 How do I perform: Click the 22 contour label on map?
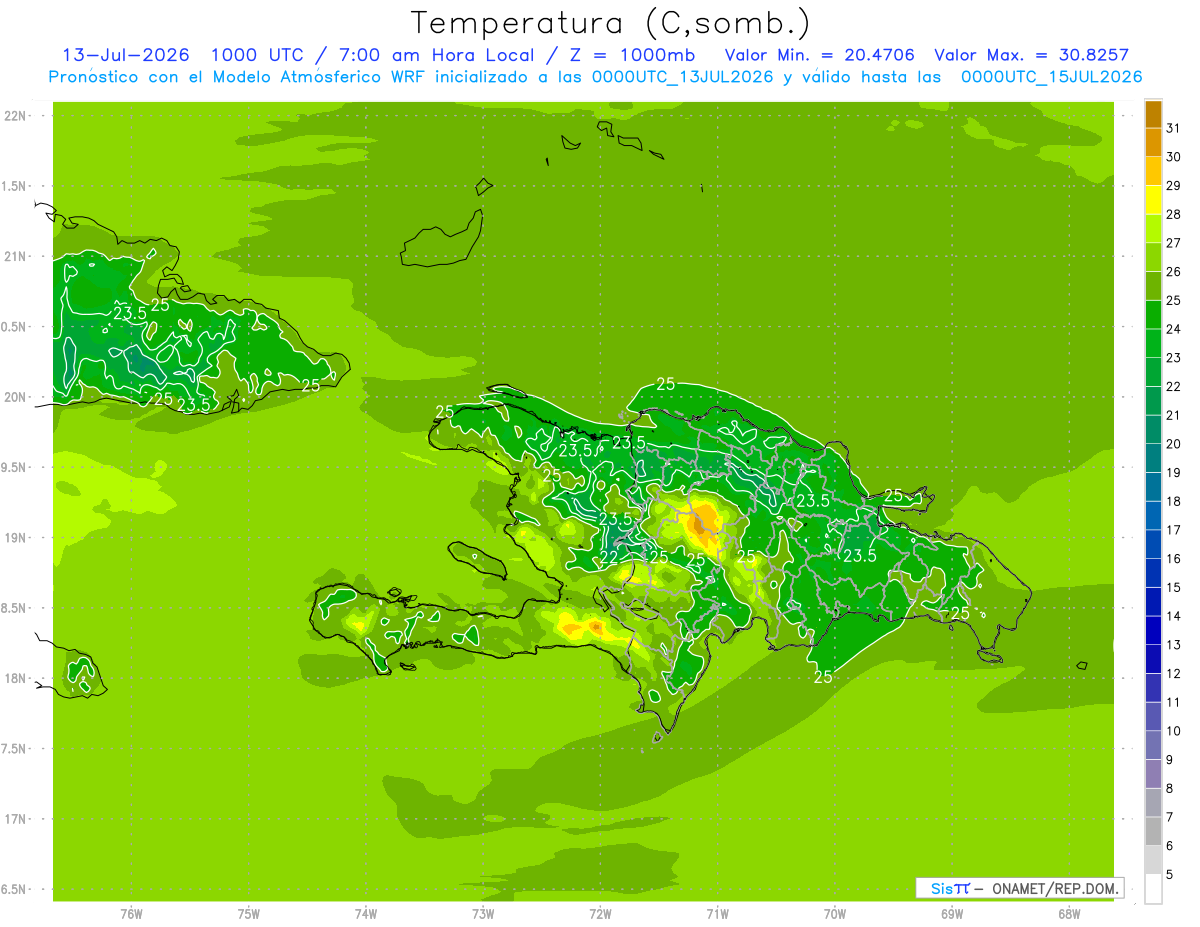(609, 557)
